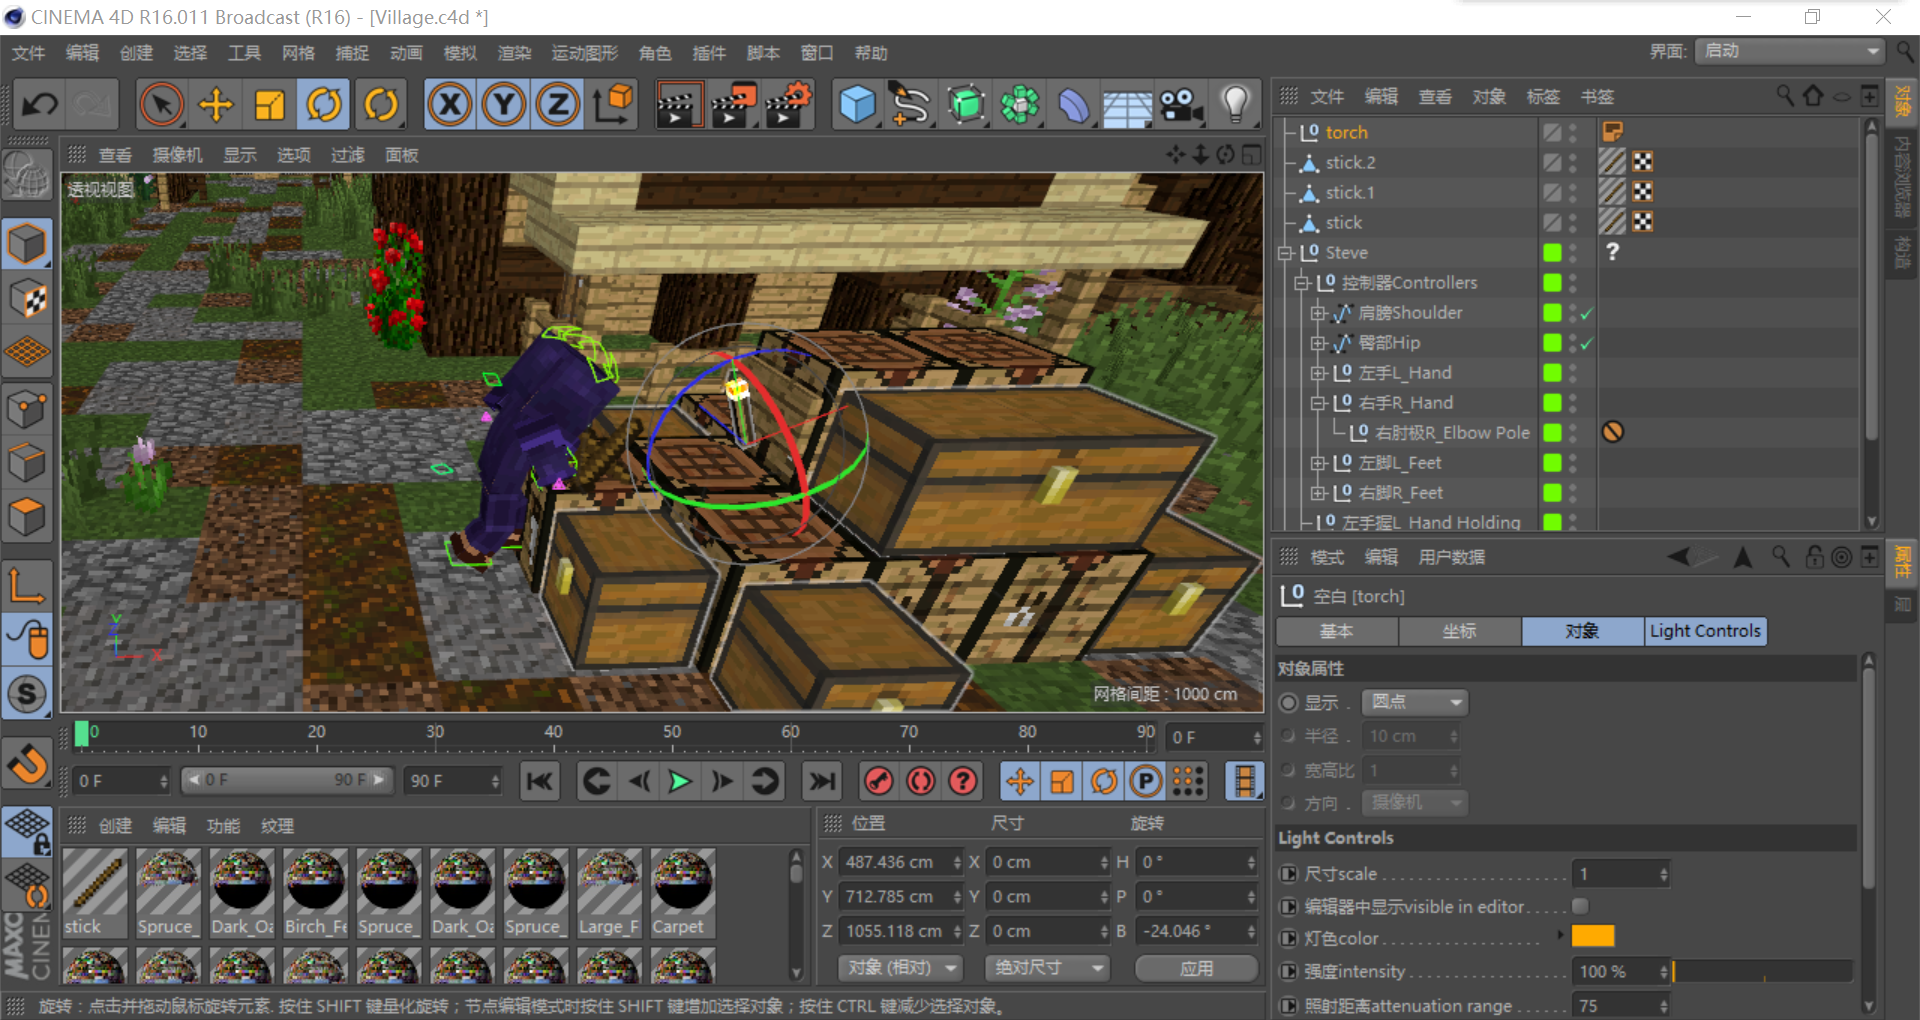The width and height of the screenshot is (1920, 1020).
Task: Open the 对象 (相对) coordinate dropdown
Action: point(901,968)
